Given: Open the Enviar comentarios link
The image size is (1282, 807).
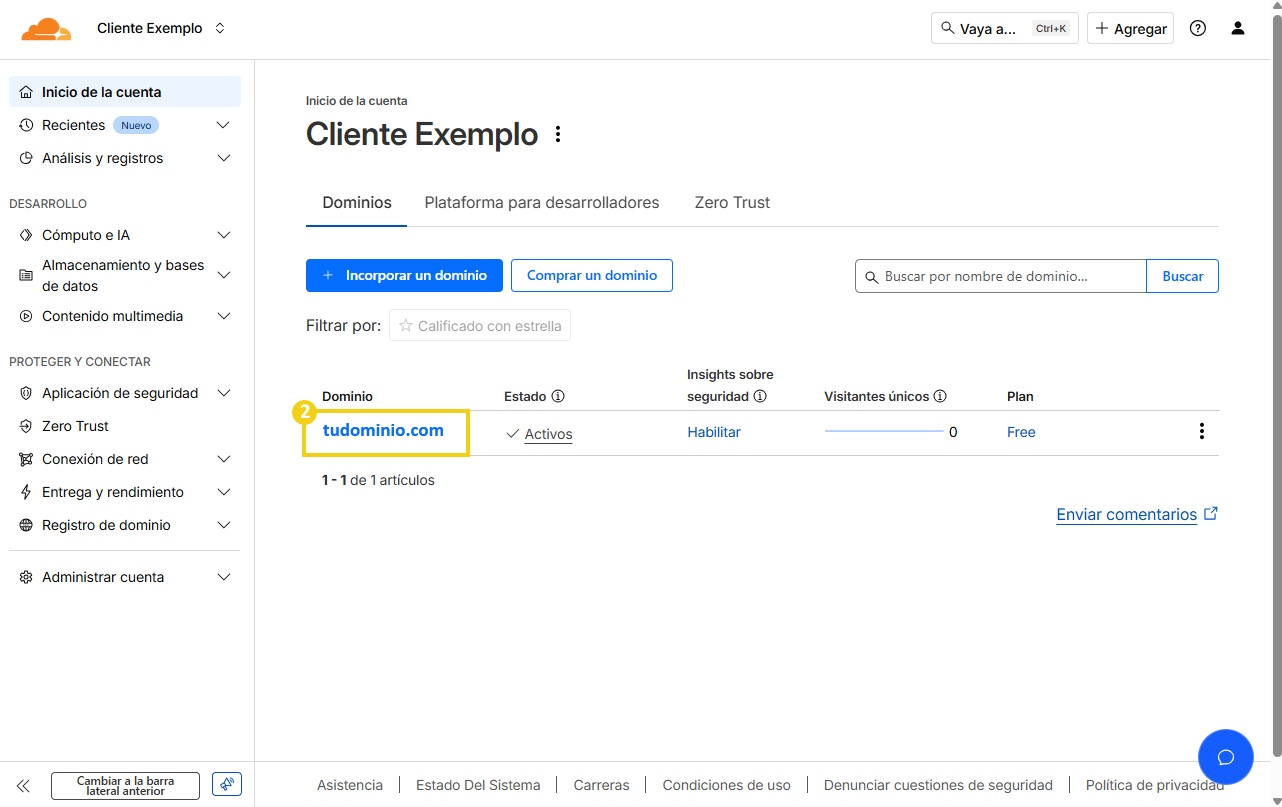Looking at the screenshot, I should click(1127, 514).
